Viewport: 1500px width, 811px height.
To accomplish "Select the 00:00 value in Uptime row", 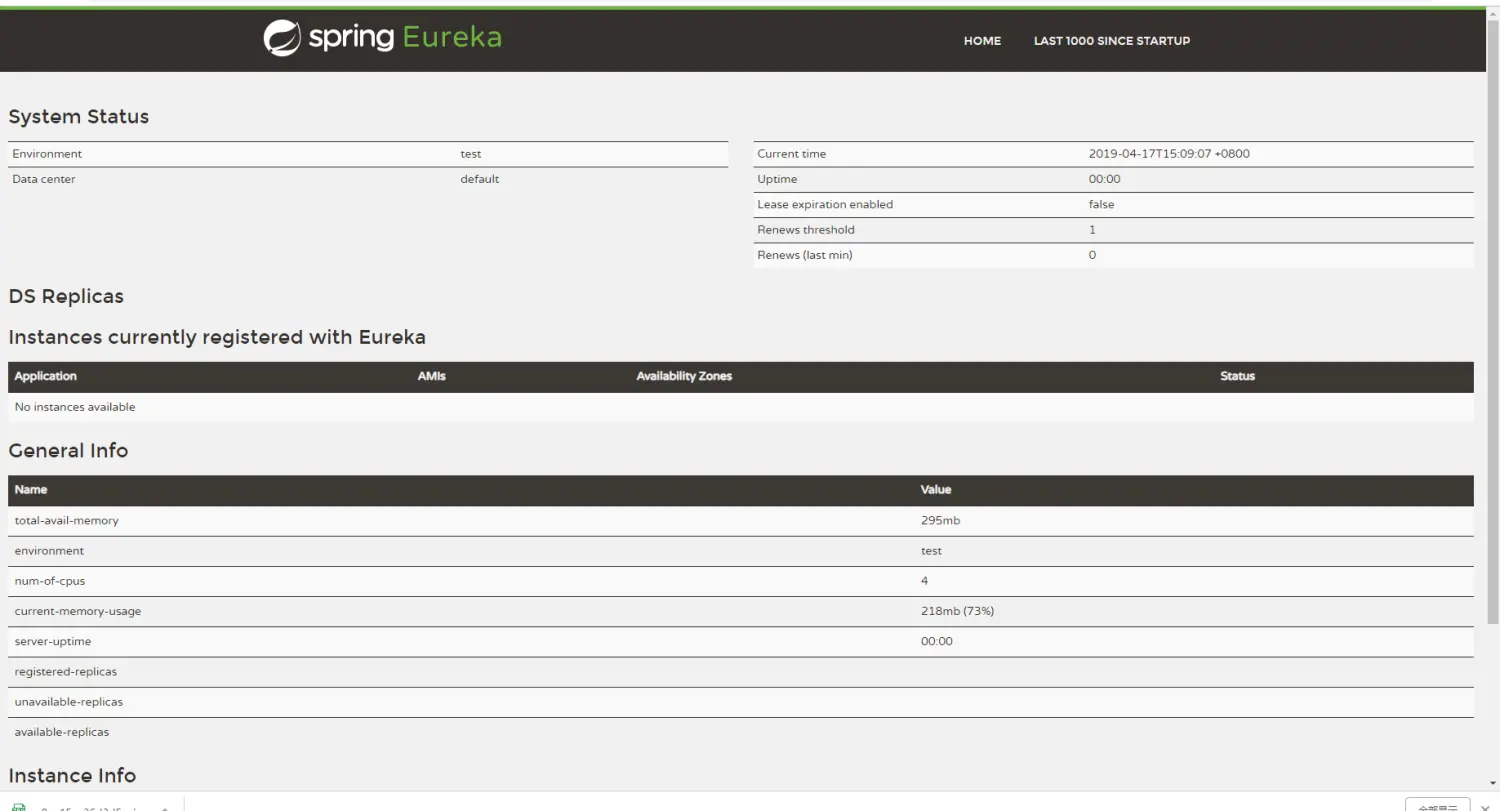I will [x=1105, y=179].
